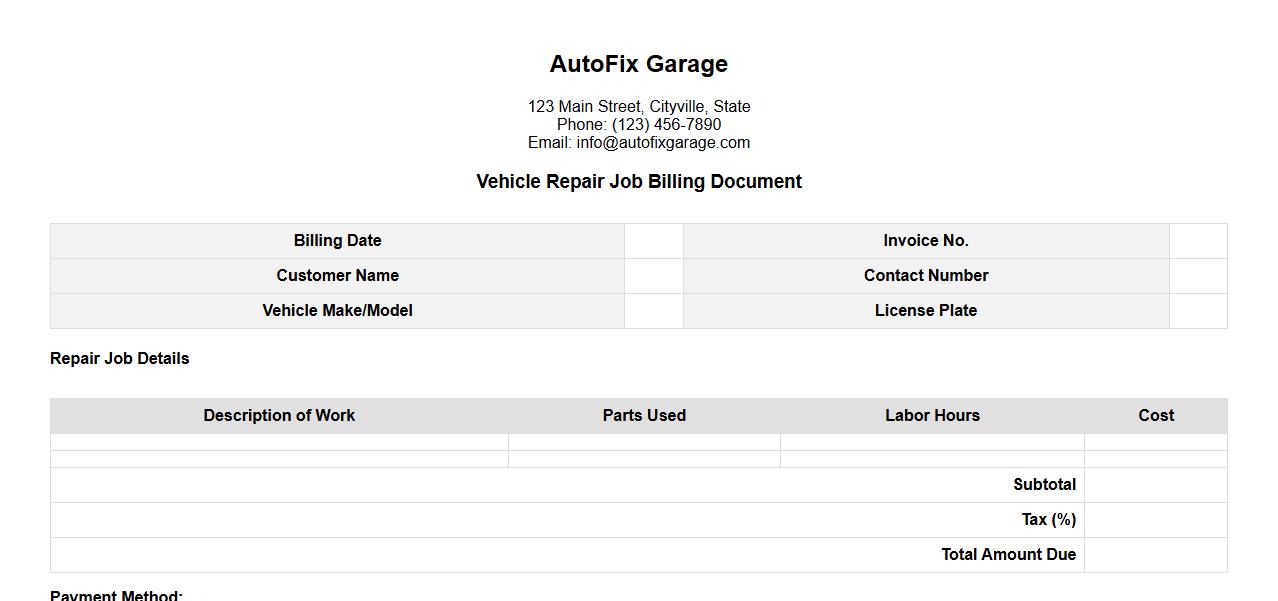The height and width of the screenshot is (601, 1278).
Task: Click the empty Vehicle Make/Model value cell
Action: 654,311
